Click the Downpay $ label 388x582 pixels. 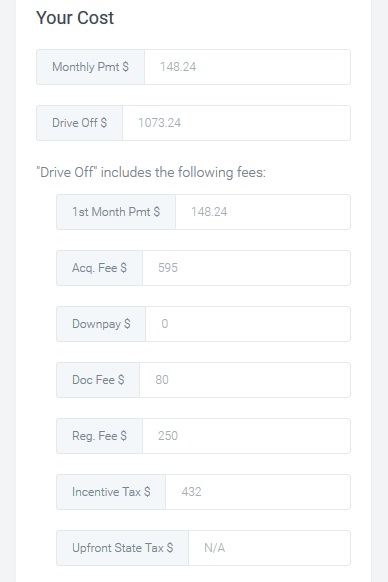101,324
